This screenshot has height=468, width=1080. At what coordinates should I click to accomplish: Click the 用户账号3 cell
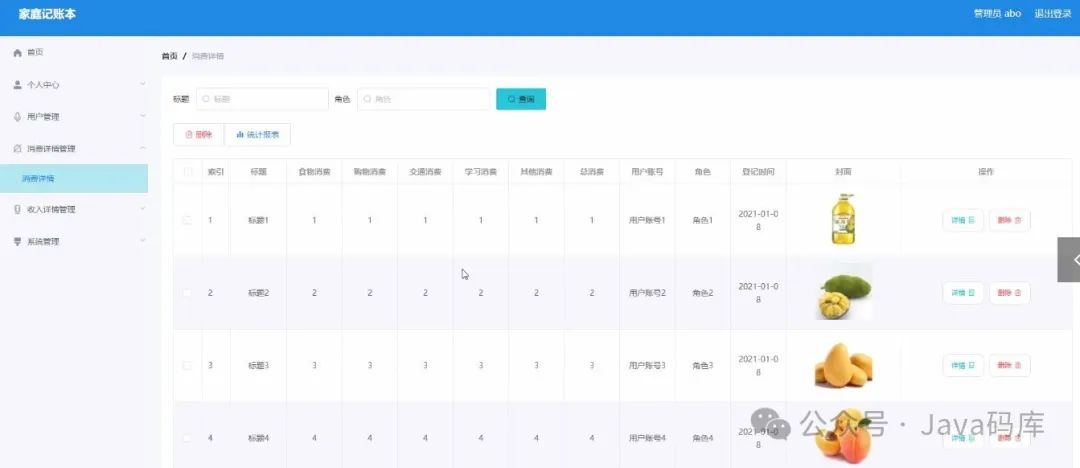647,365
